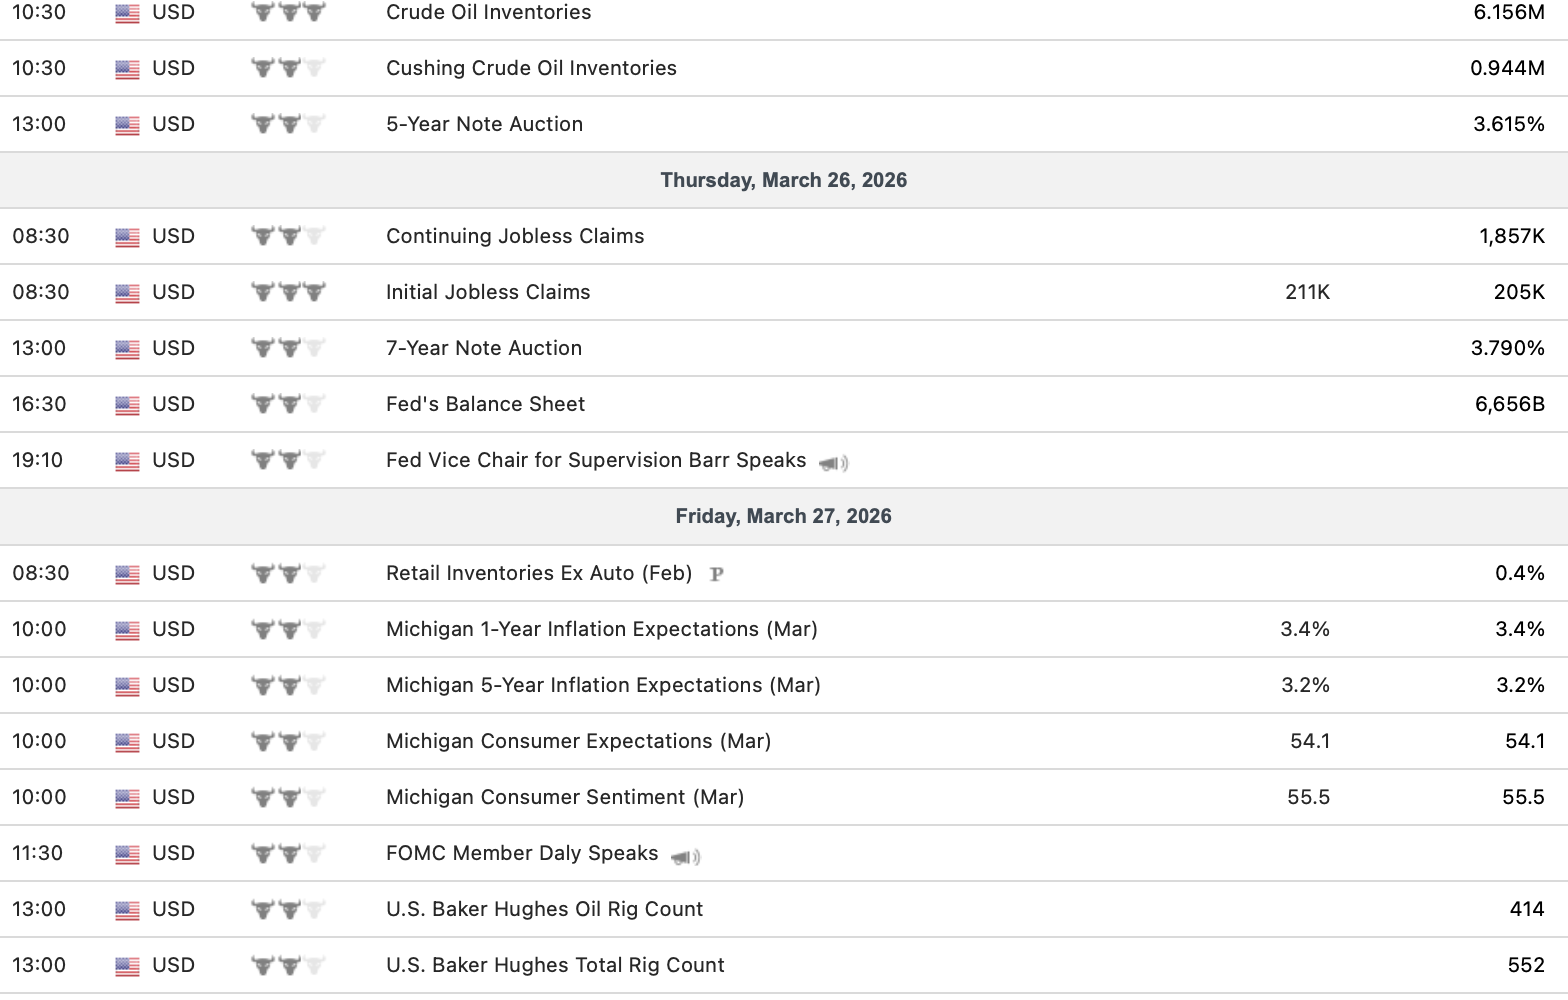The width and height of the screenshot is (1568, 1000).
Task: Click the Friday, March 27, 2026 date header
Action: pyautogui.click(x=783, y=516)
